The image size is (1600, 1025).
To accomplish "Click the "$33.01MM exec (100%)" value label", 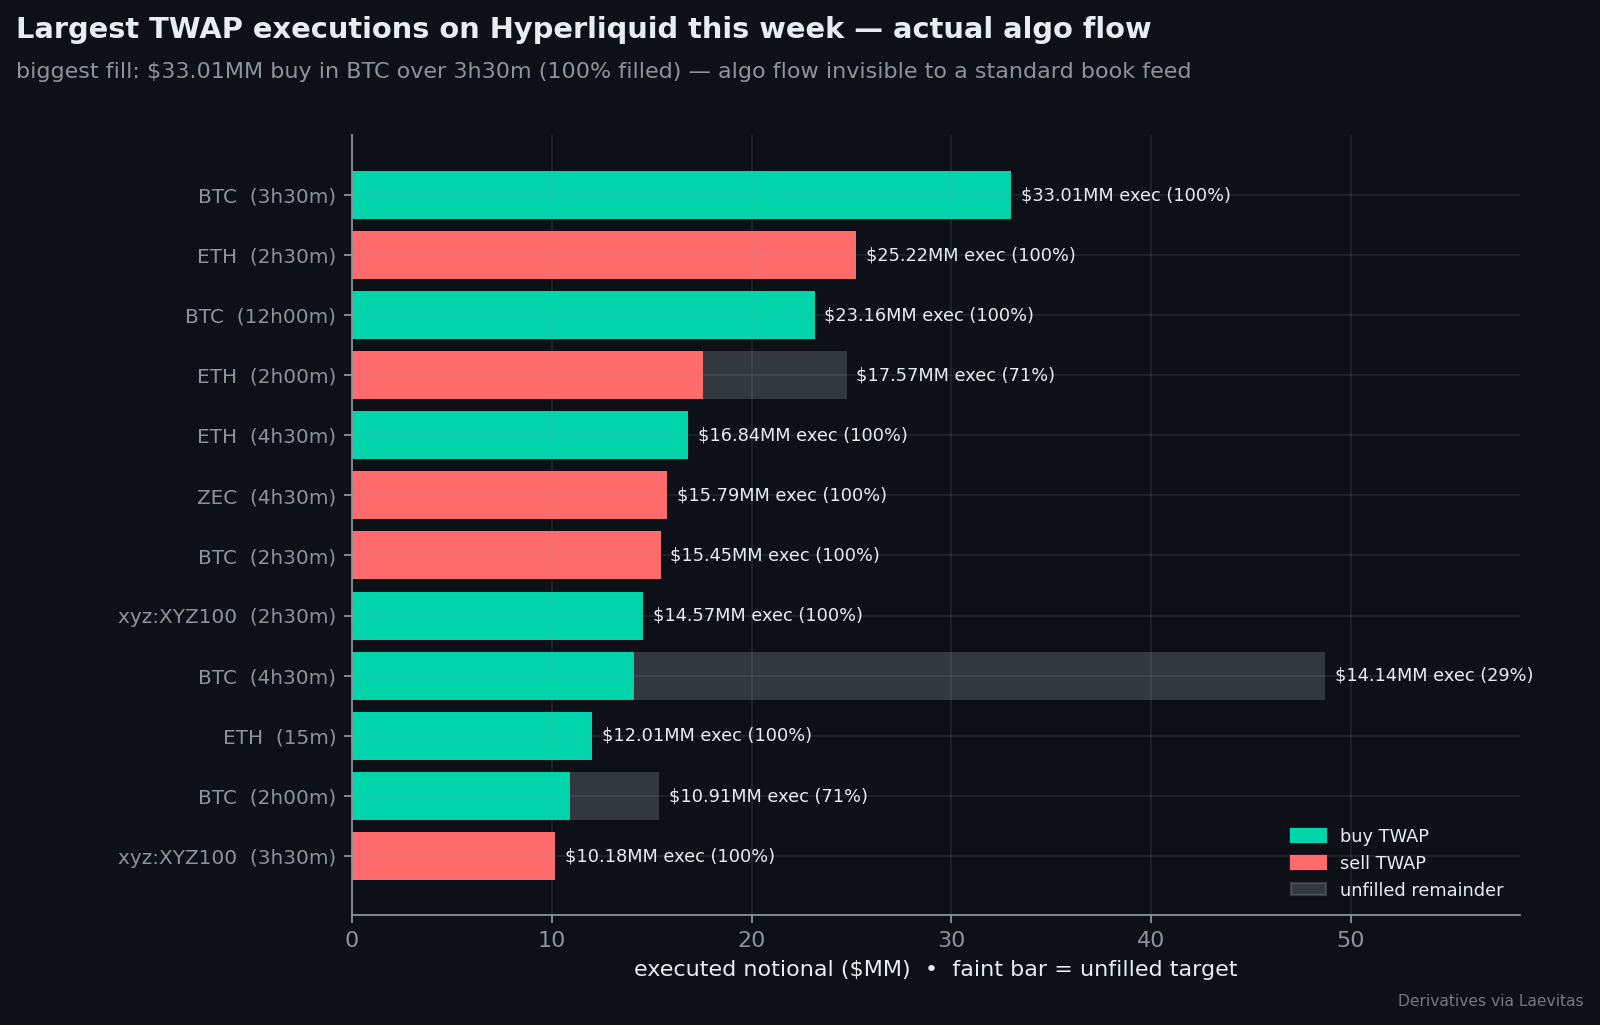I will 1126,195.
